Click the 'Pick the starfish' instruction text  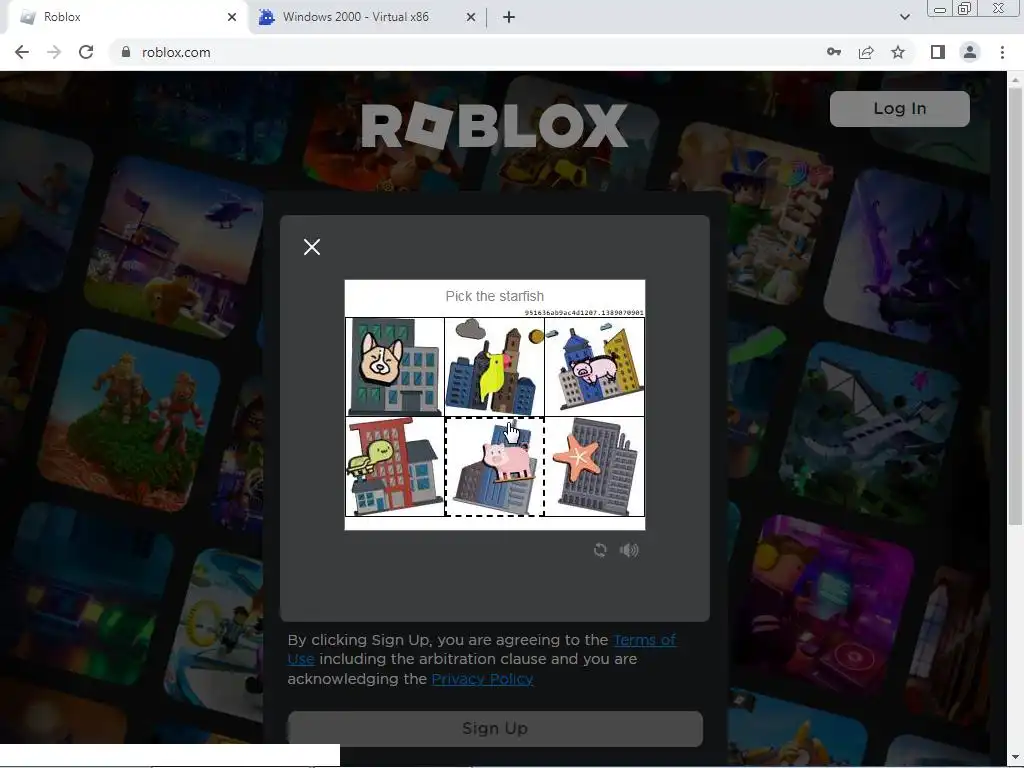coord(494,296)
